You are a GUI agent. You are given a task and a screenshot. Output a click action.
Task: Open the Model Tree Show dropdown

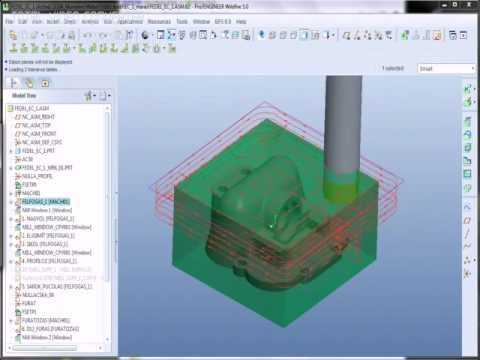click(x=105, y=96)
